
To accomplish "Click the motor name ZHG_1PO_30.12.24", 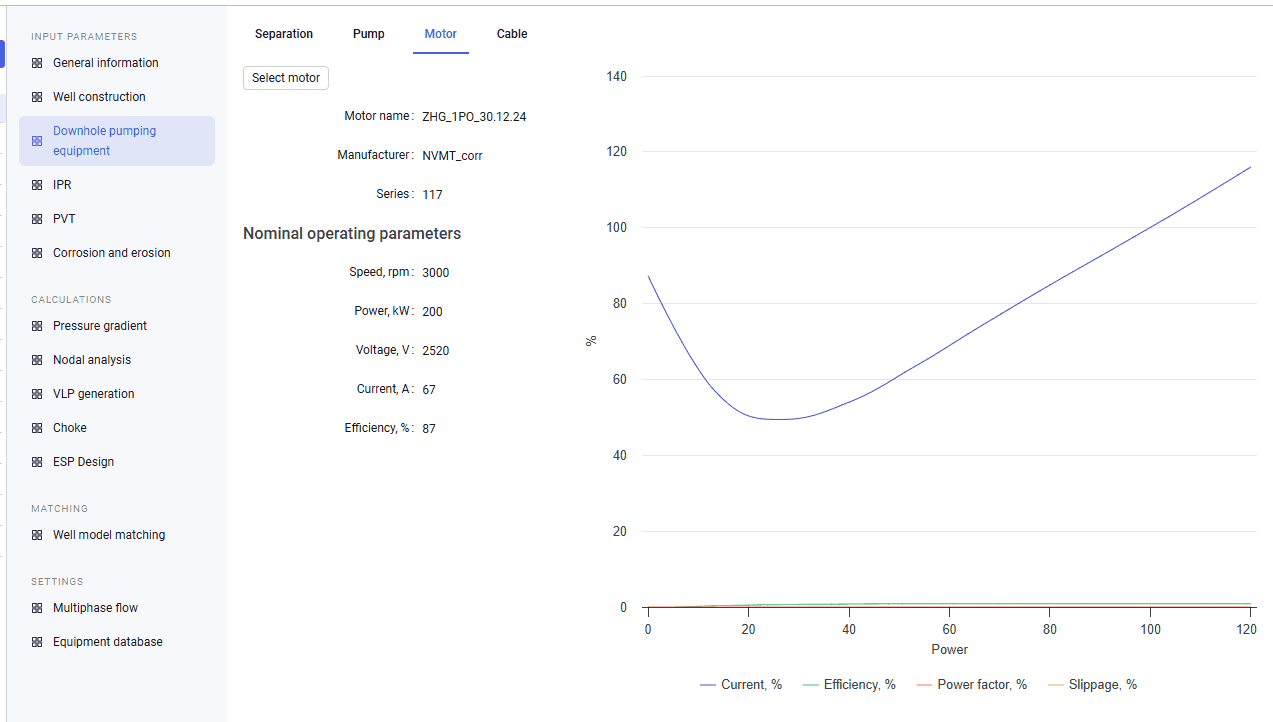I will tap(474, 117).
